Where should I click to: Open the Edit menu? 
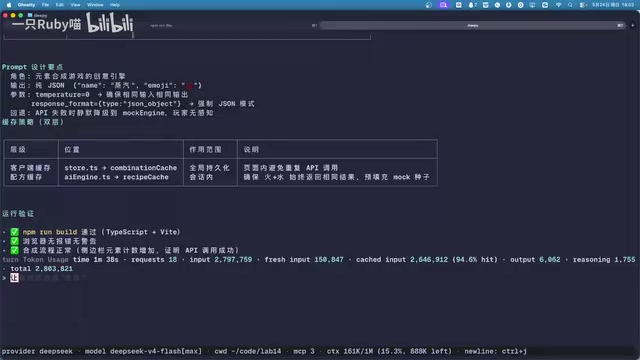(60, 5)
